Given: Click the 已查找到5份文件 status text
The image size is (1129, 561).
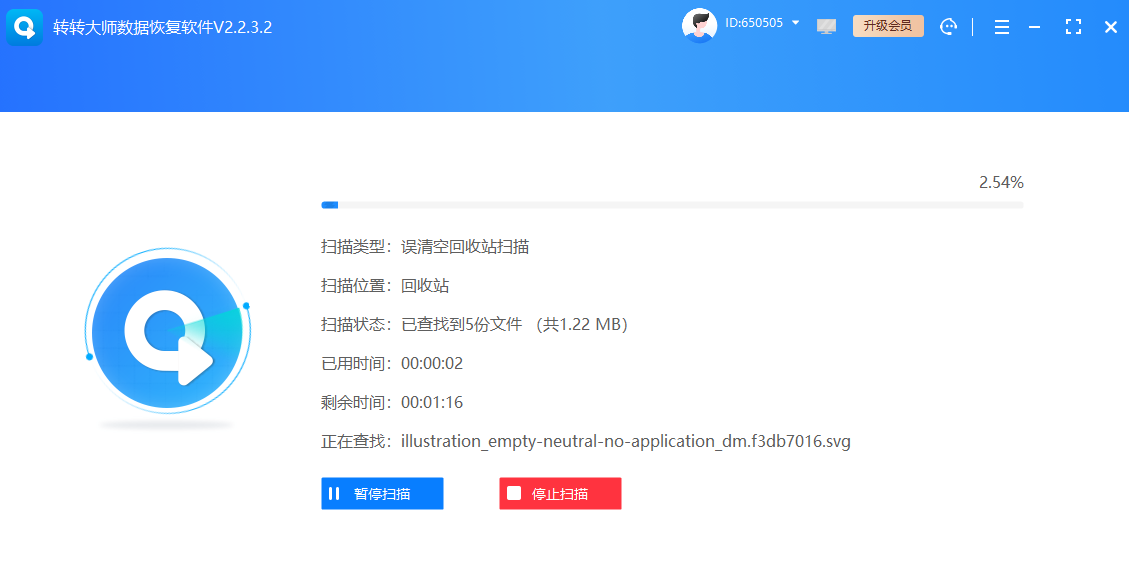Looking at the screenshot, I should pyautogui.click(x=461, y=325).
